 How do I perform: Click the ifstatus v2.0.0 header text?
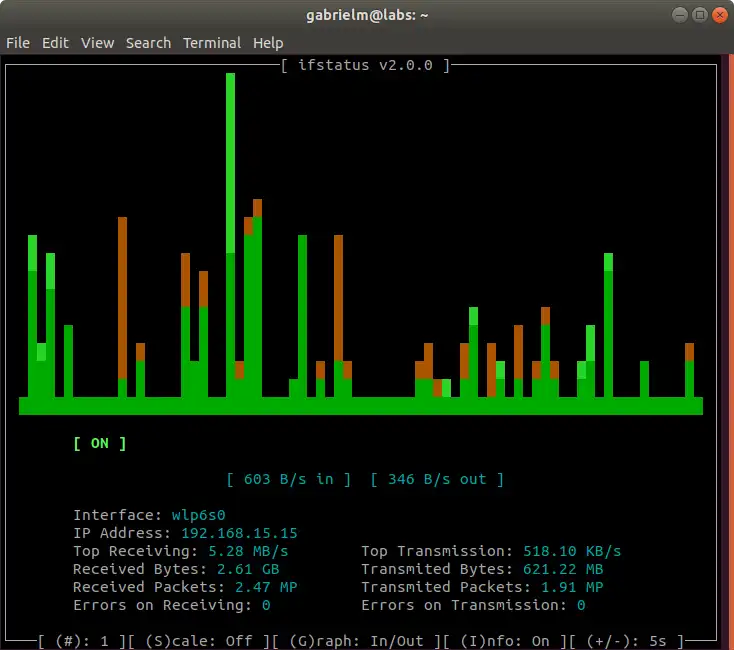pos(365,65)
